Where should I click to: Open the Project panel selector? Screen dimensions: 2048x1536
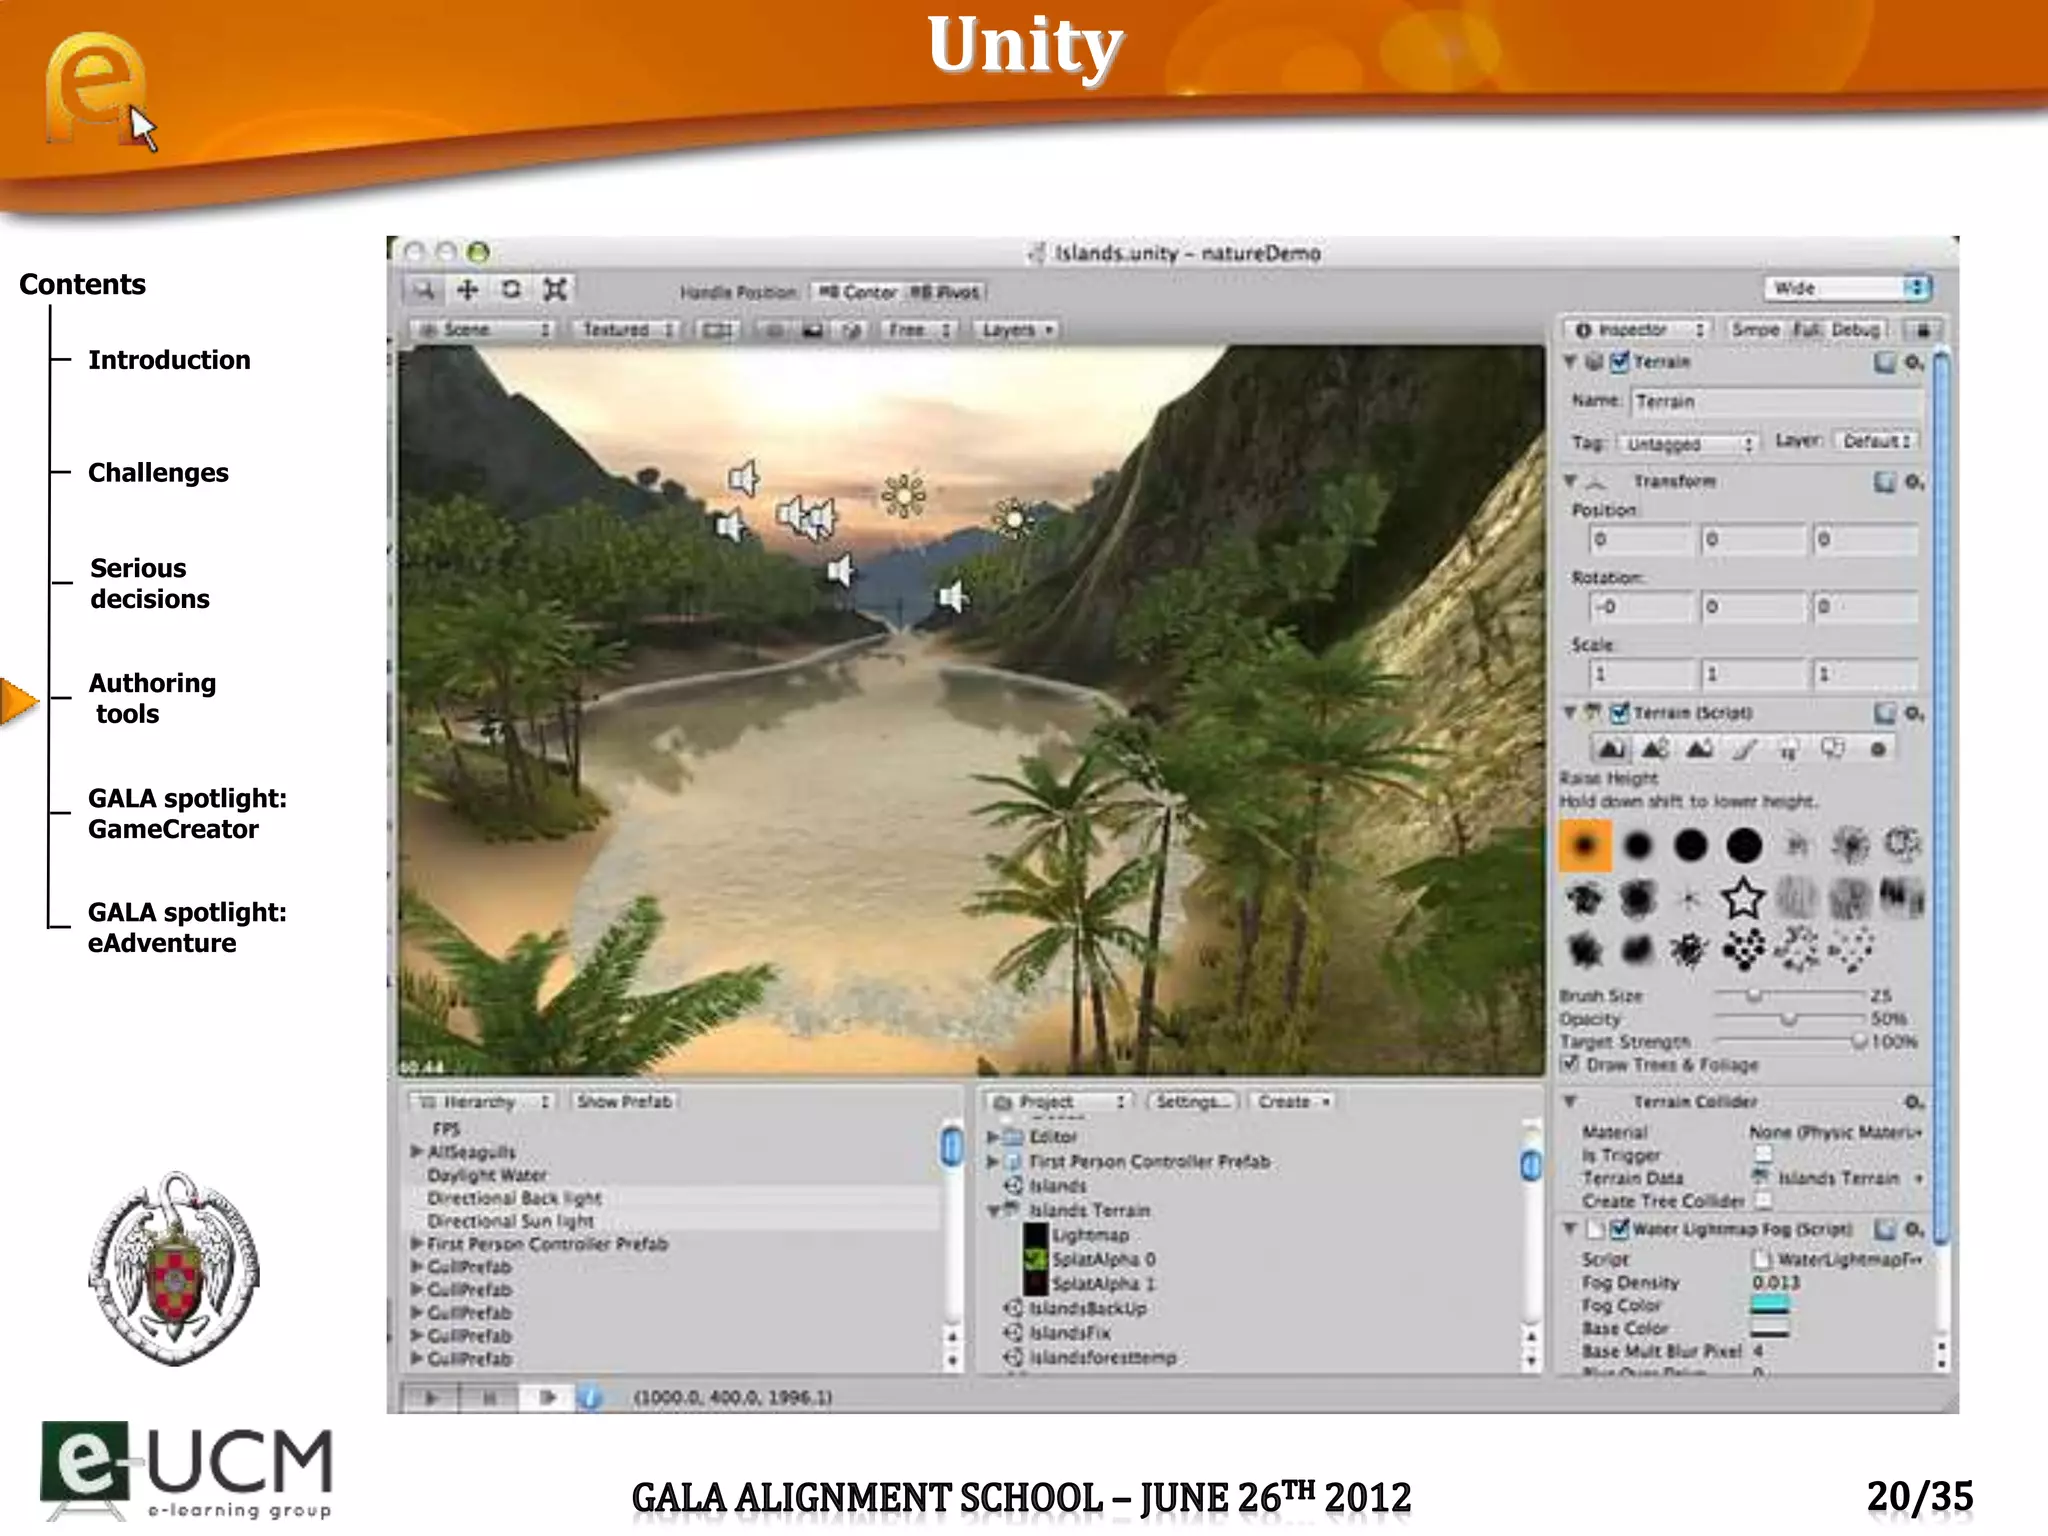pyautogui.click(x=1059, y=1101)
